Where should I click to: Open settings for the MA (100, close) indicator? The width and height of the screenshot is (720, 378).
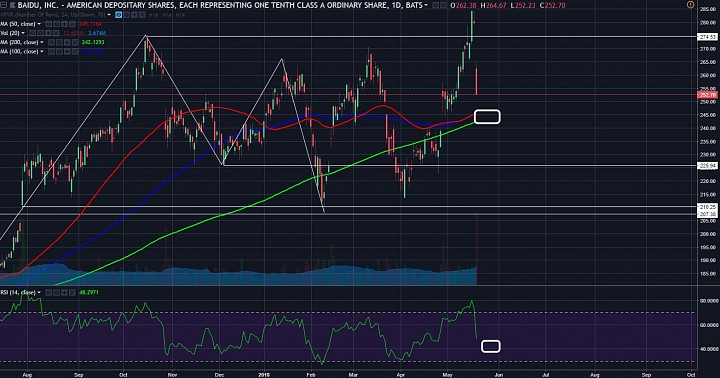(59, 51)
